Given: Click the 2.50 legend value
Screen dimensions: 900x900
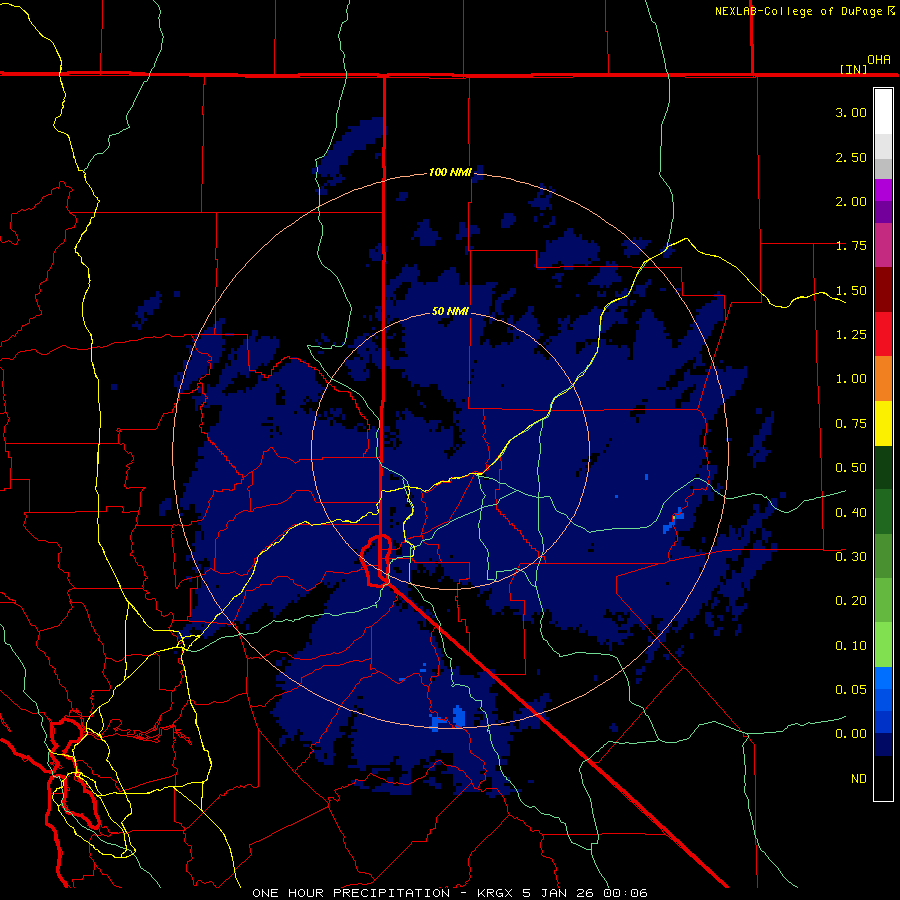Looking at the screenshot, I should 851,157.
